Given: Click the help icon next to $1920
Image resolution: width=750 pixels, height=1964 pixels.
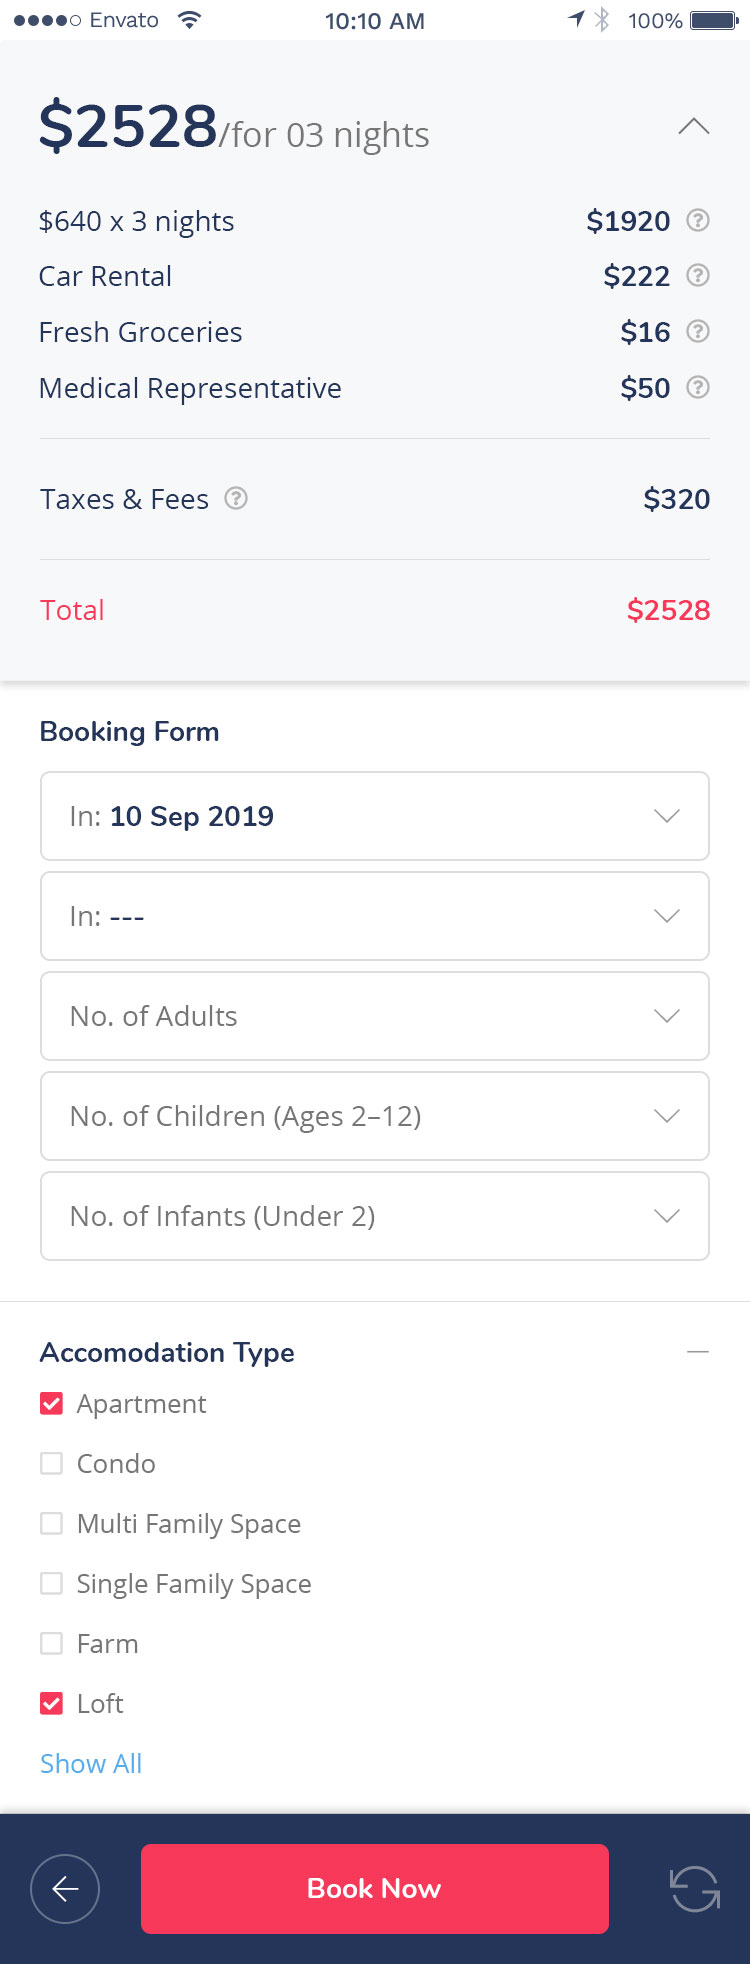Looking at the screenshot, I should point(698,220).
